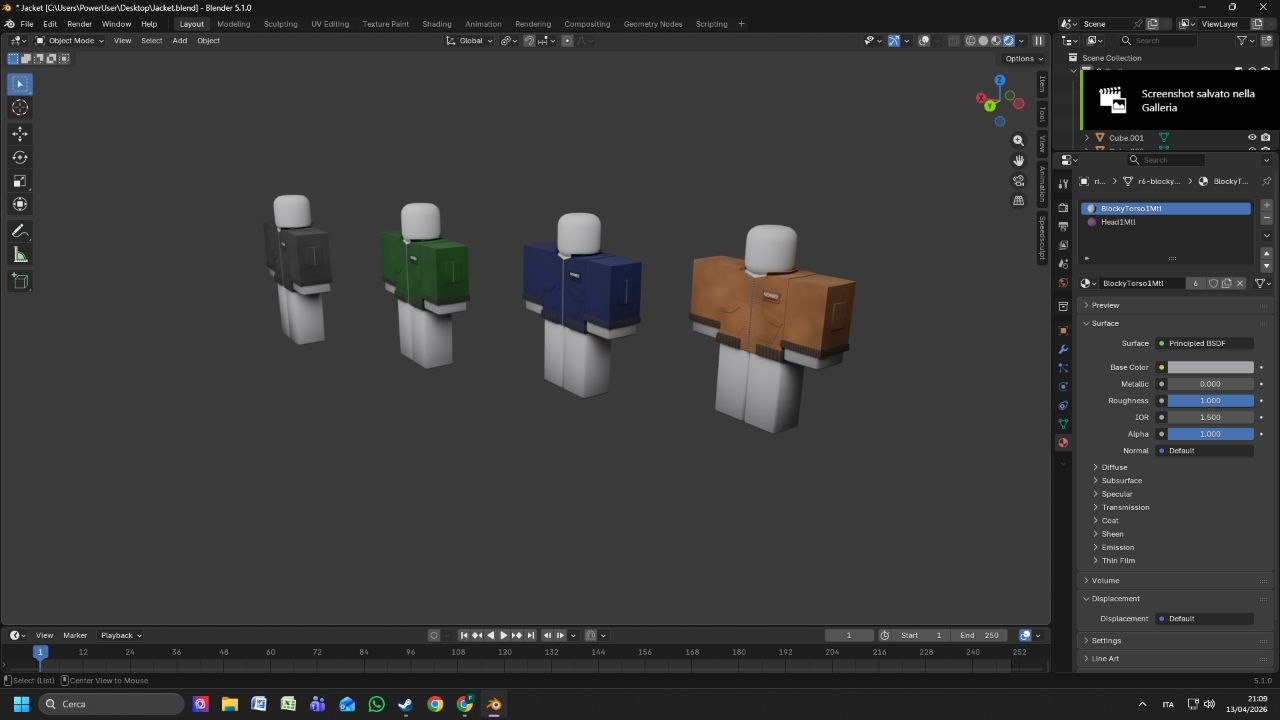
Task: Open the Modeling workspace tab
Action: tap(233, 24)
